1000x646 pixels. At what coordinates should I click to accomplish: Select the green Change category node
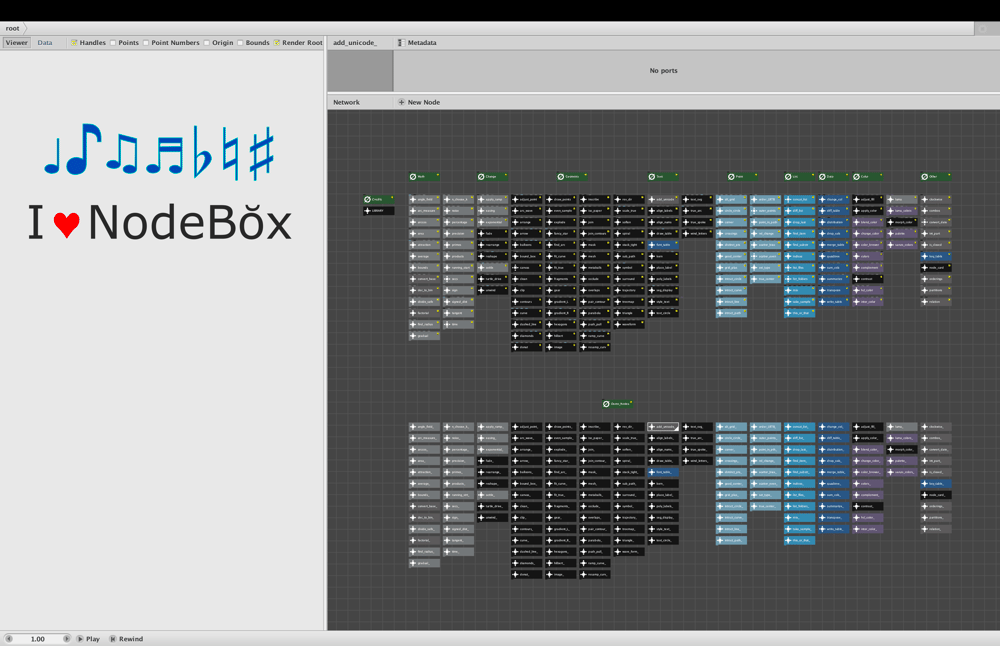[492, 177]
